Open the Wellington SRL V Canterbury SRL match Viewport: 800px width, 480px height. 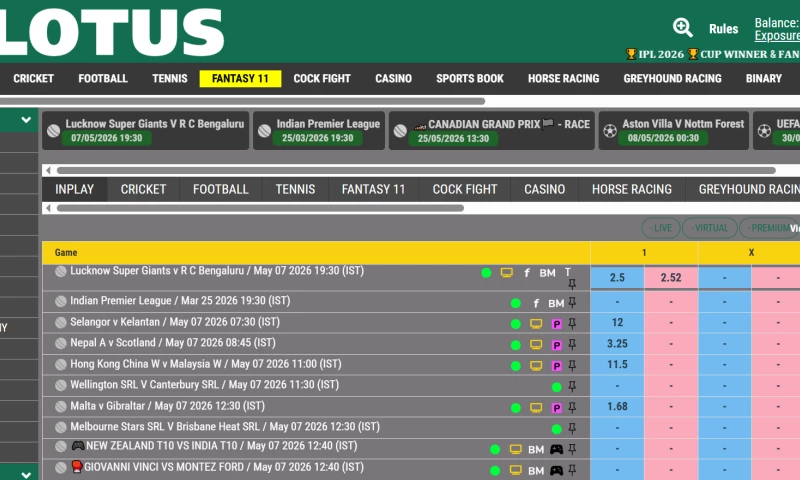pos(205,385)
